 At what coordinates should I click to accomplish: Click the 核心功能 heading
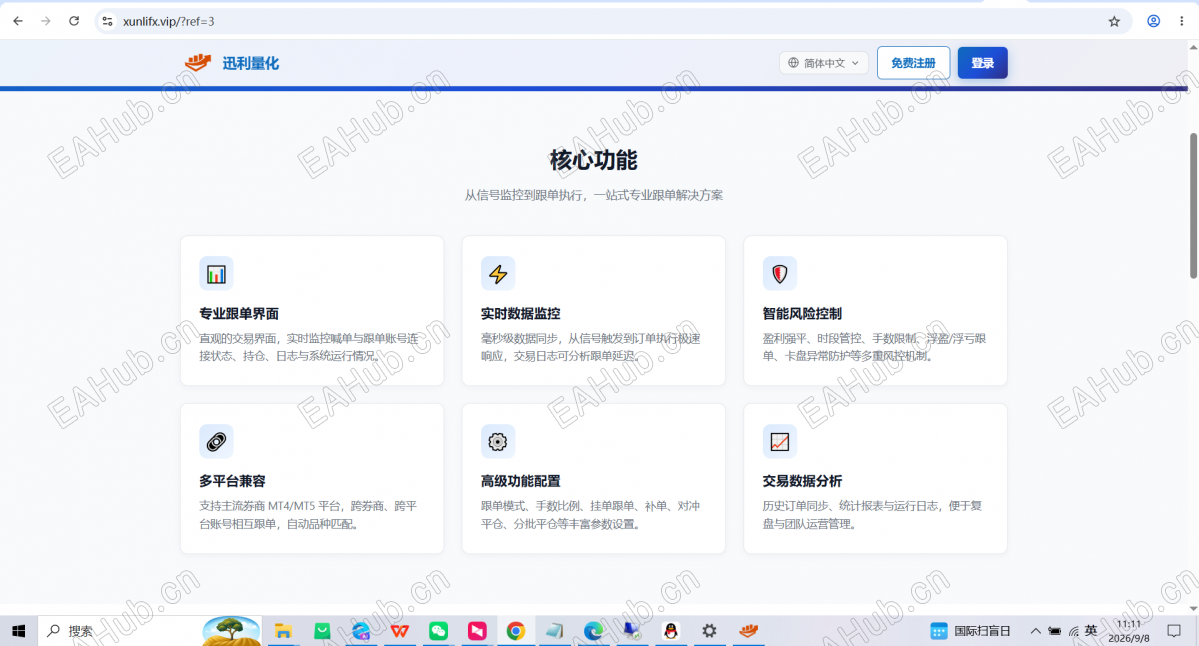point(593,160)
